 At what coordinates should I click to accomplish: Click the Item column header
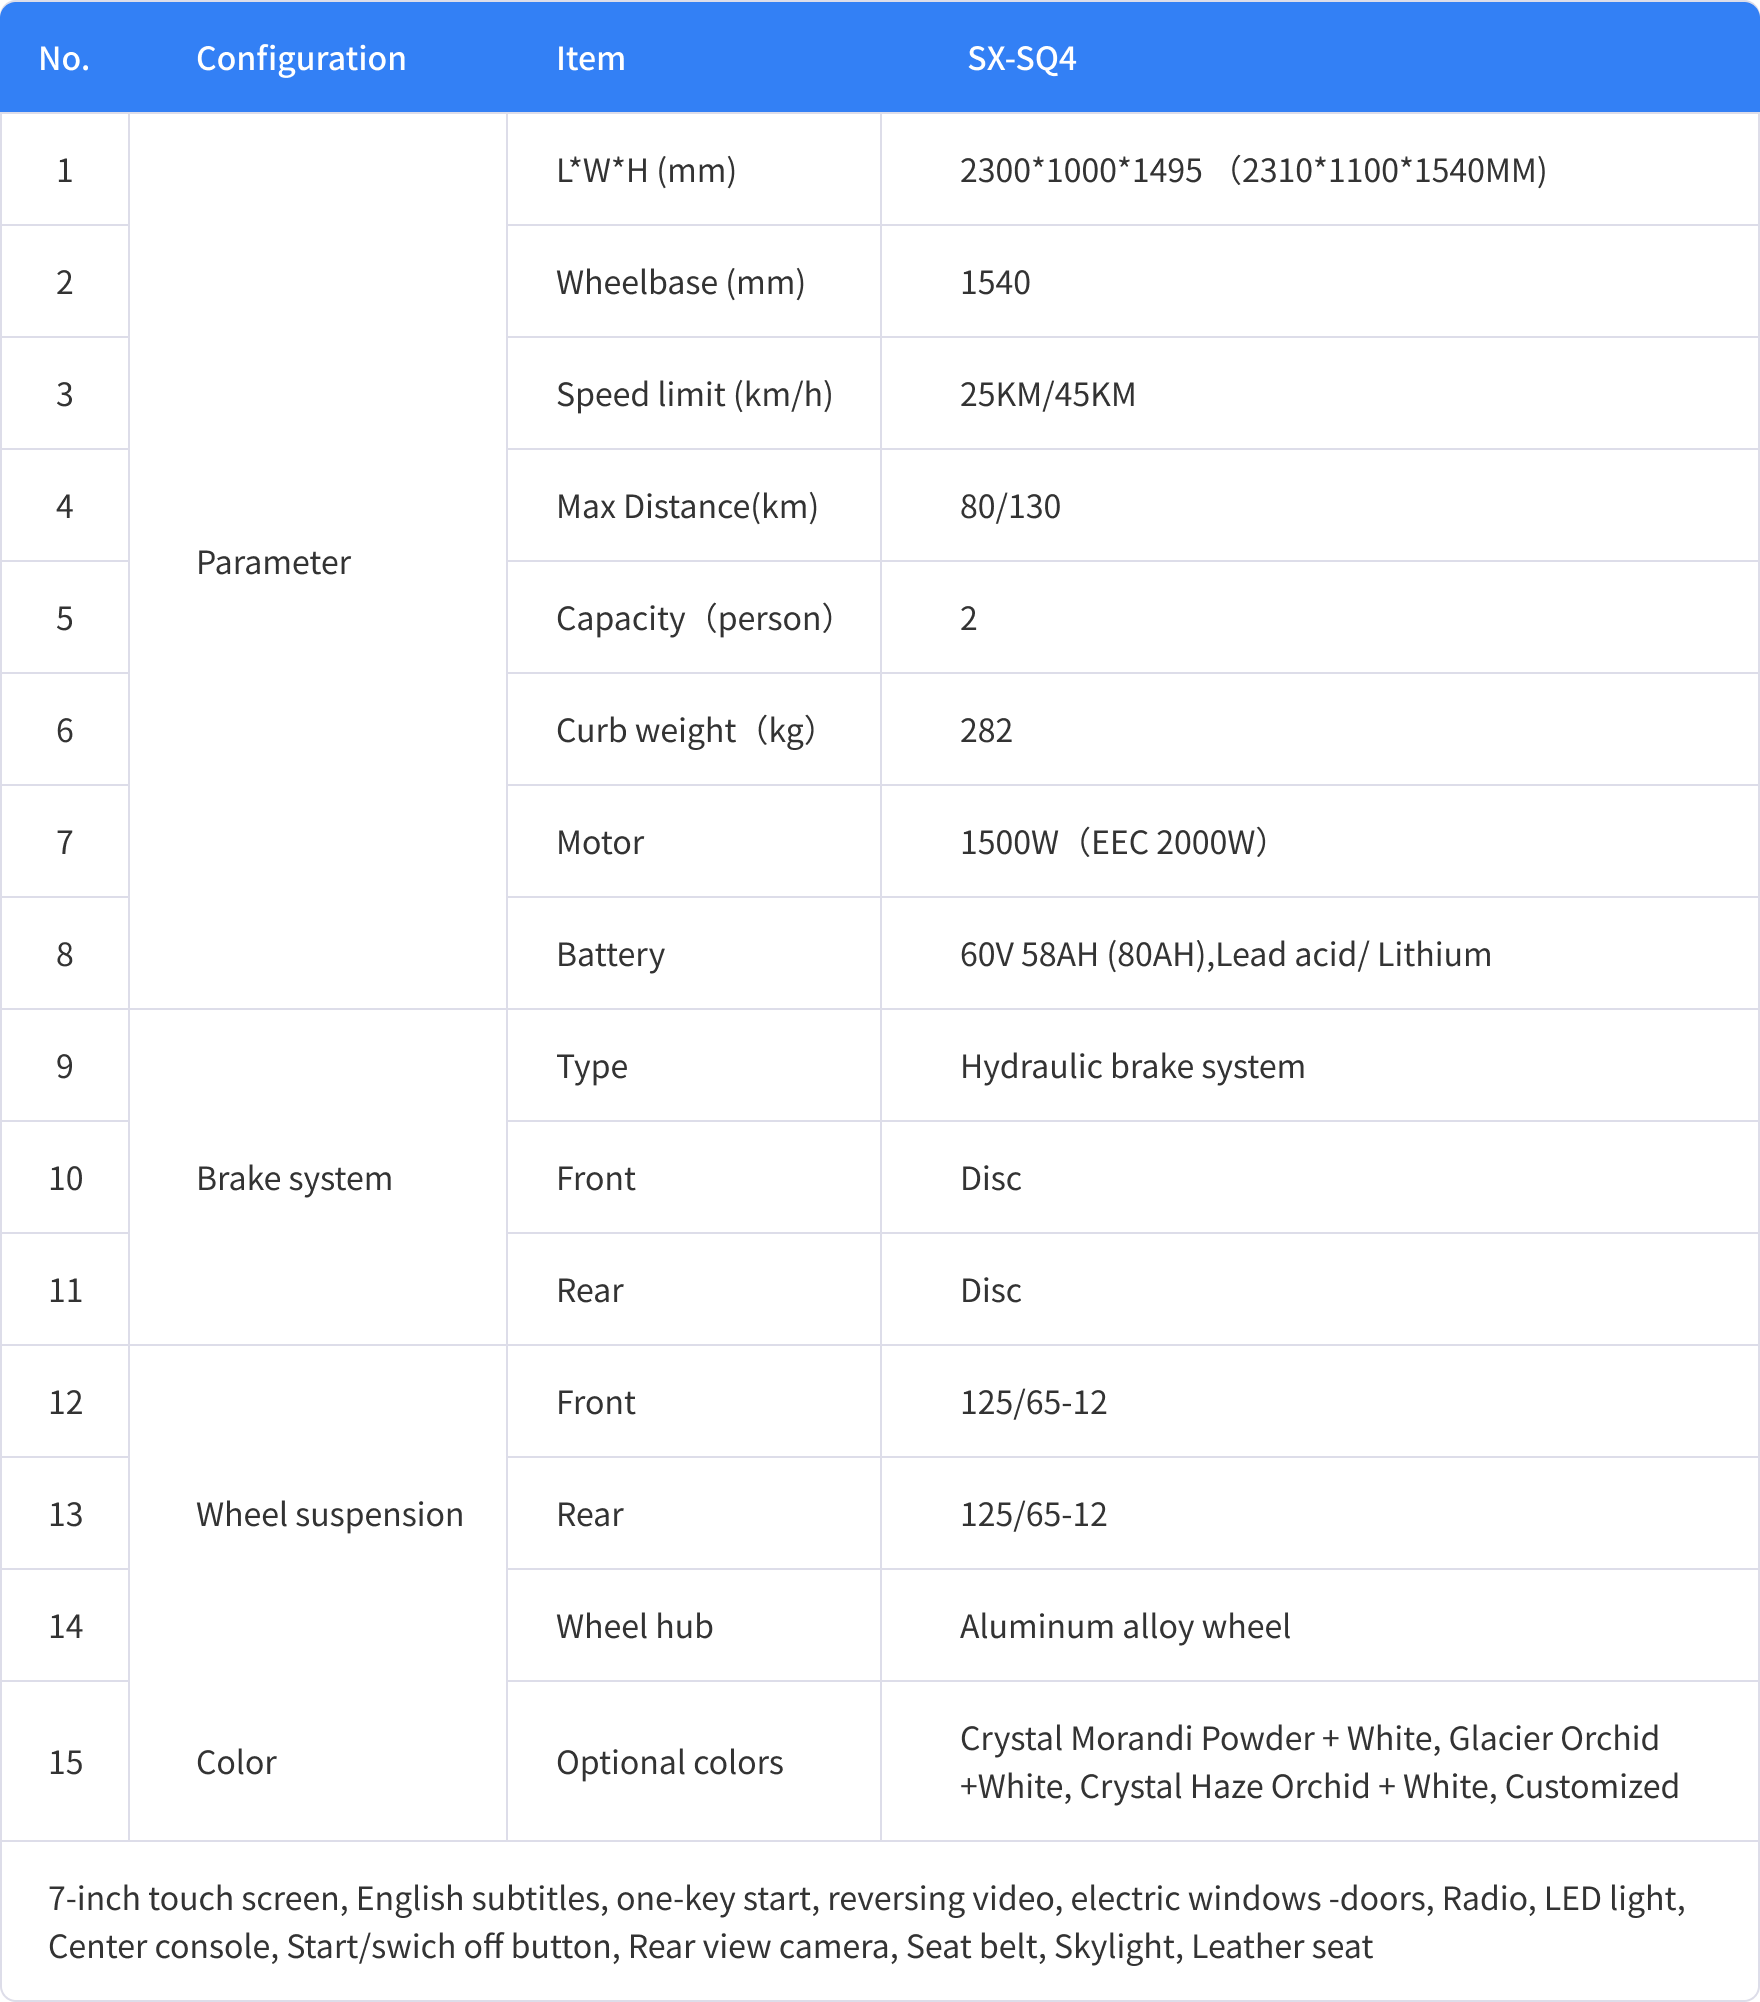(590, 59)
